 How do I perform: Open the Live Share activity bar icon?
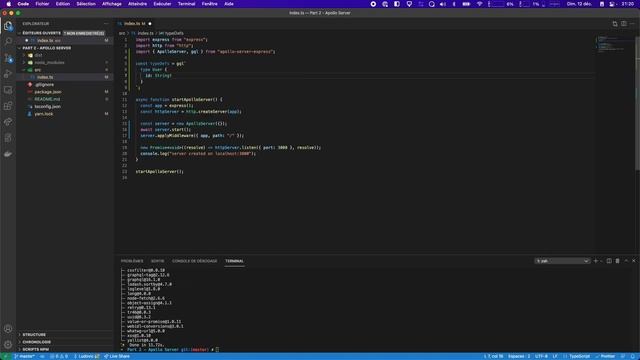click(x=8, y=122)
